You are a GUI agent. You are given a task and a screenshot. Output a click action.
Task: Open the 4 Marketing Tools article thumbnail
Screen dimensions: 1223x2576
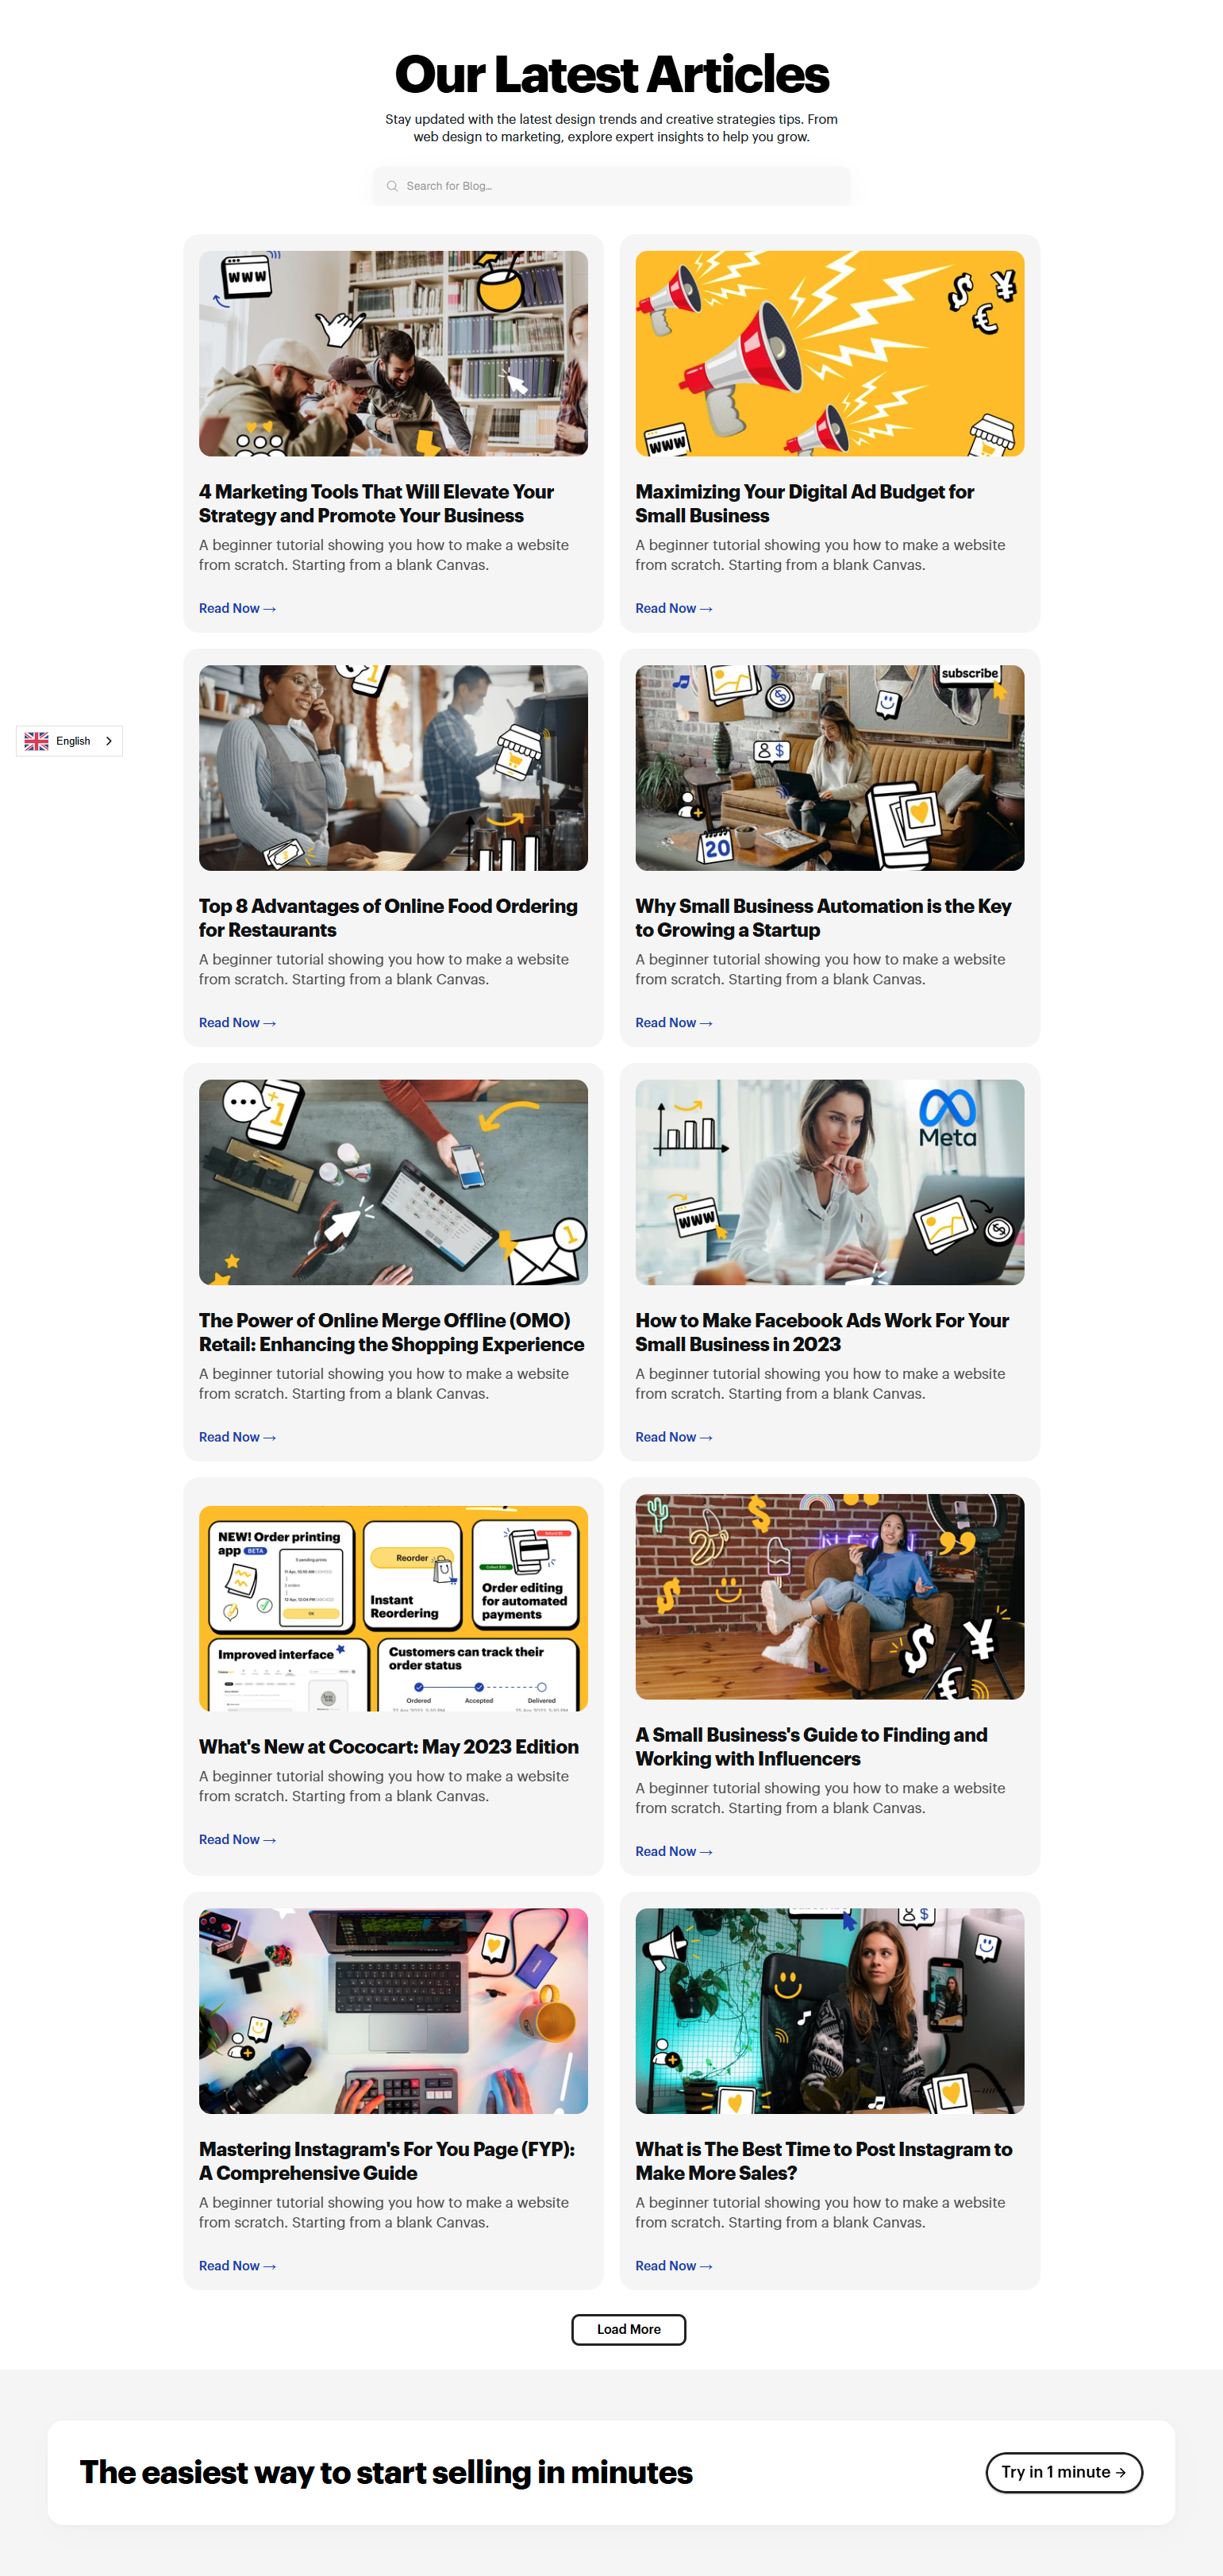point(393,353)
